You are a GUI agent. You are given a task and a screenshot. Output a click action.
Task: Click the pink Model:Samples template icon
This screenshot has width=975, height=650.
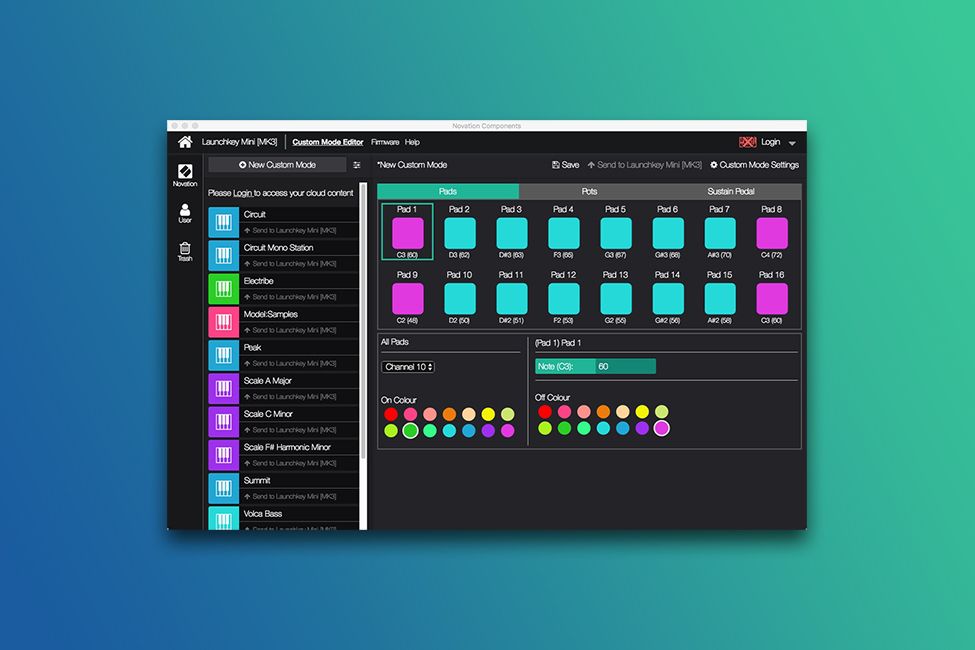tap(223, 322)
